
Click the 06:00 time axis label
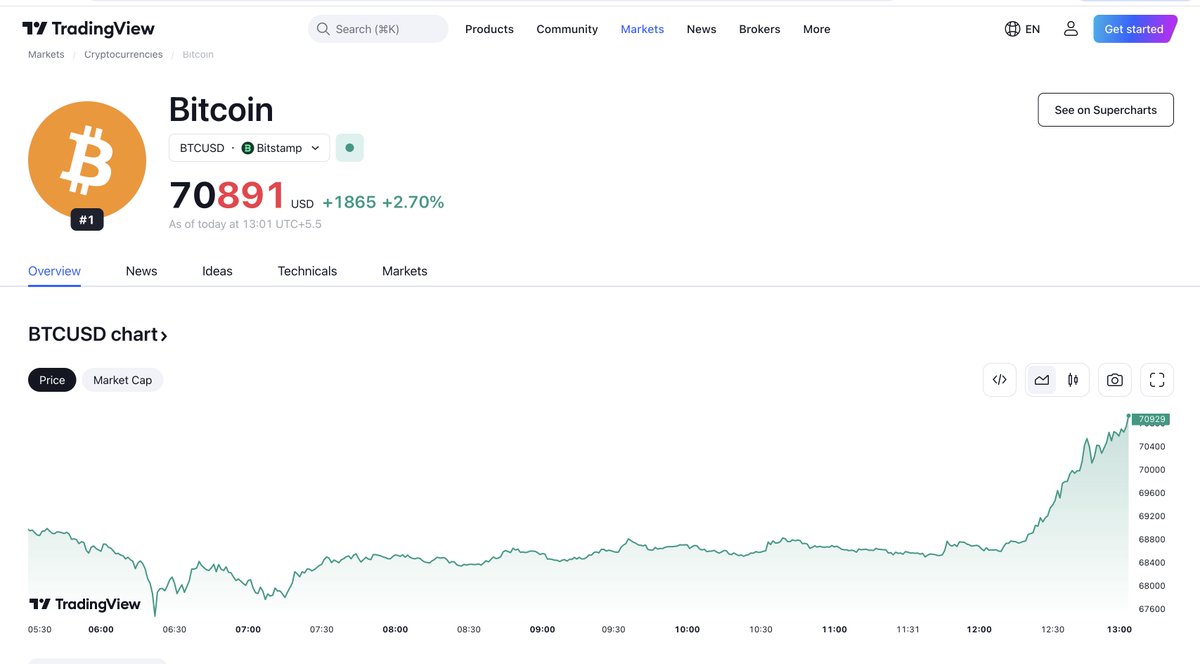(x=101, y=629)
